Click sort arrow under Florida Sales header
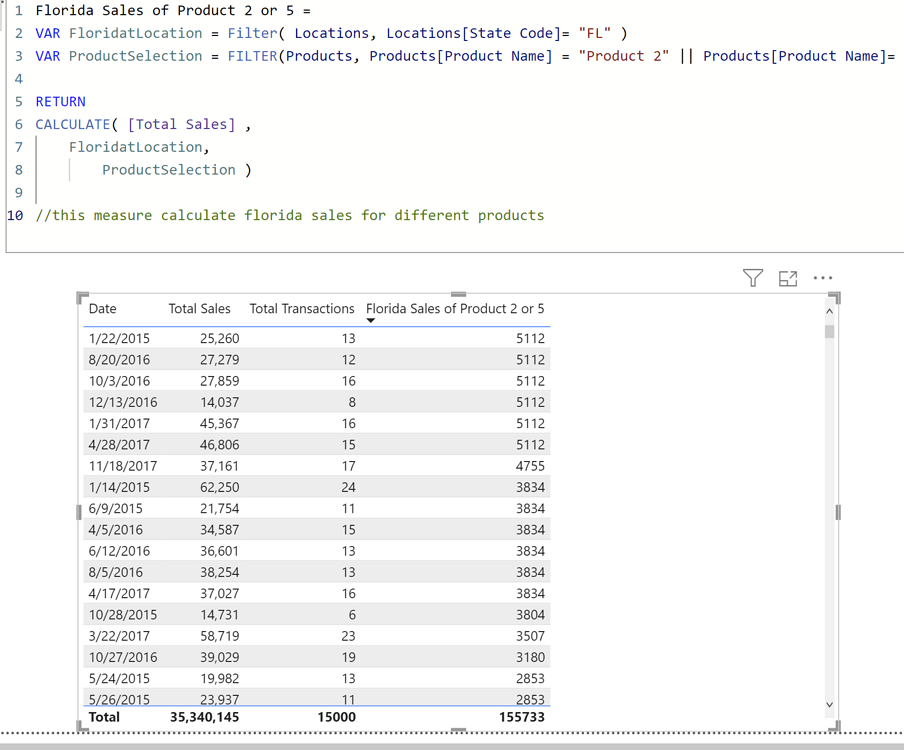 click(x=371, y=321)
